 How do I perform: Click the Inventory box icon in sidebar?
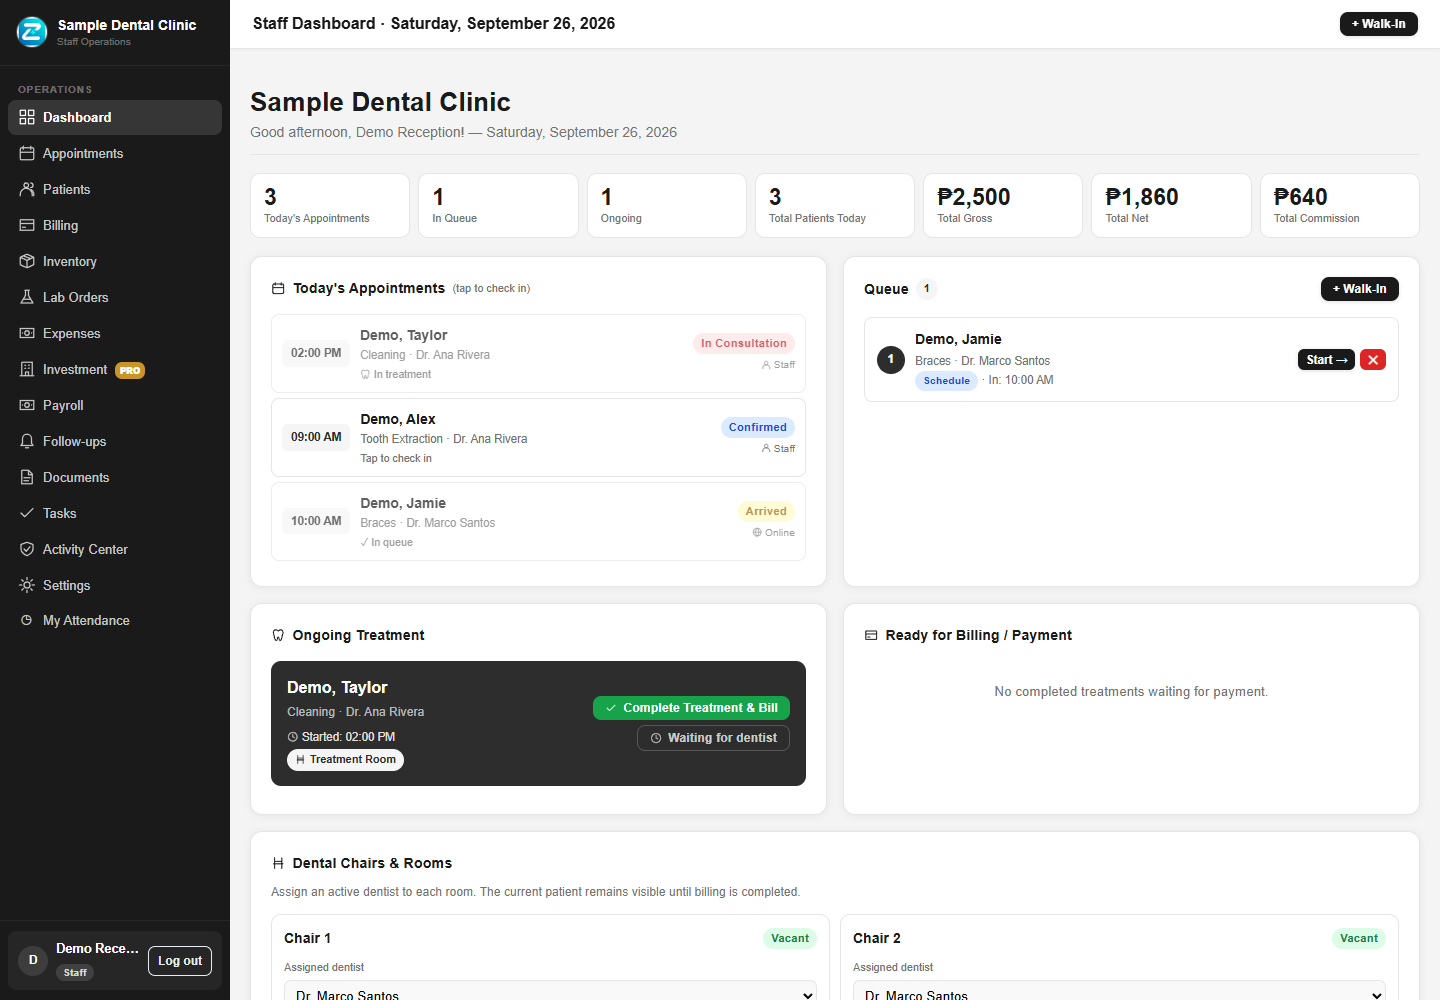27,261
